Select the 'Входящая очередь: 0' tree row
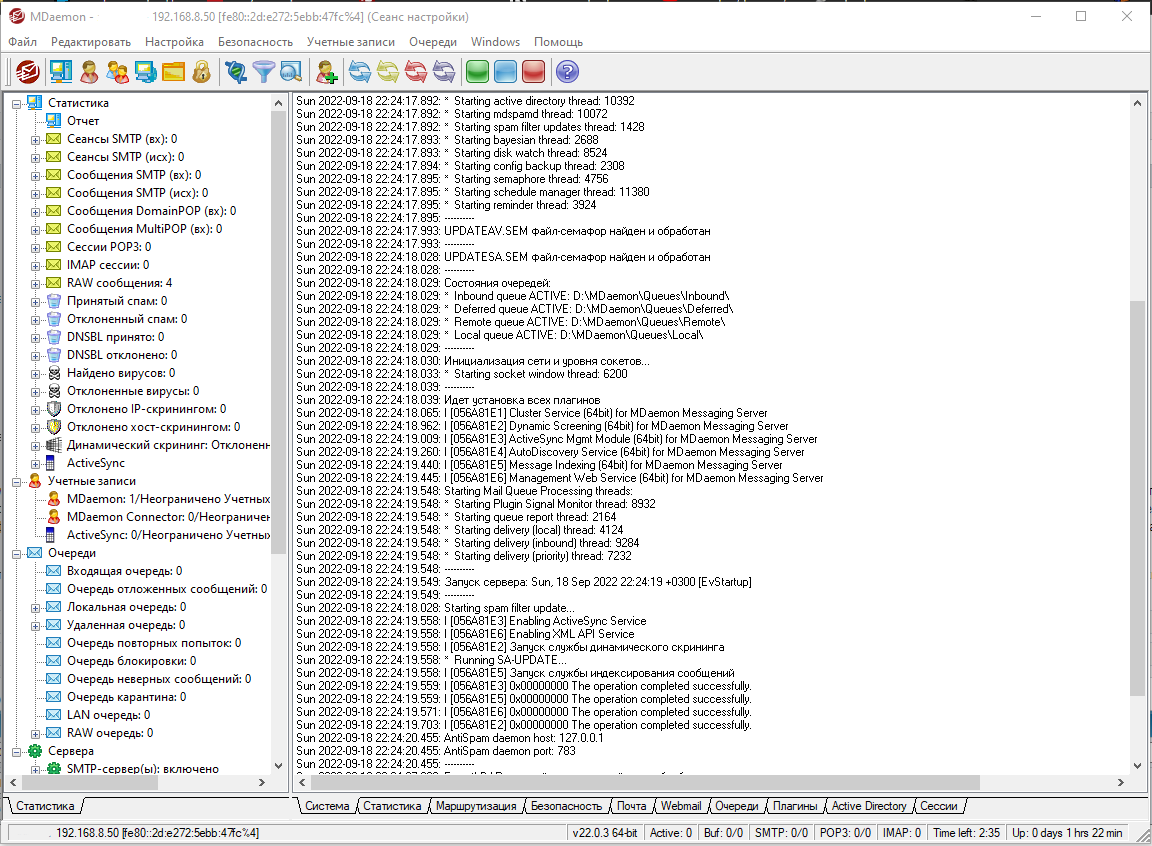 point(124,571)
